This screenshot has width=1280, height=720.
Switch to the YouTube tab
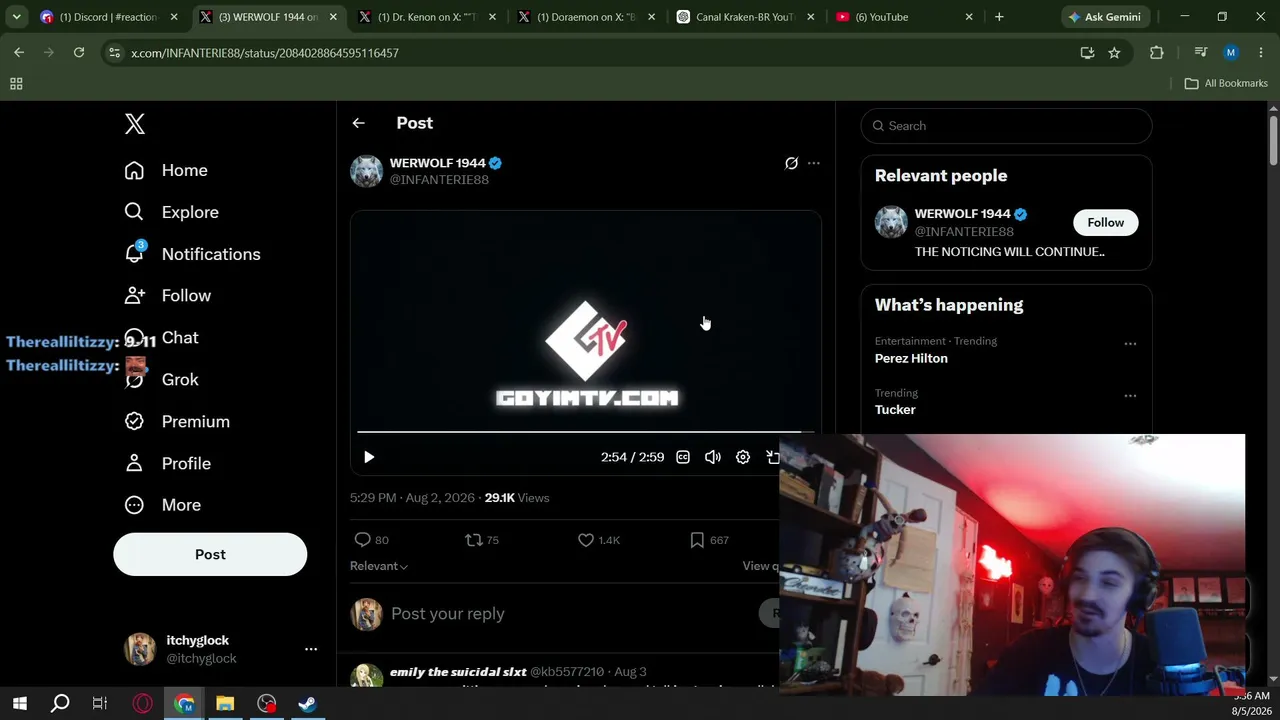point(905,17)
